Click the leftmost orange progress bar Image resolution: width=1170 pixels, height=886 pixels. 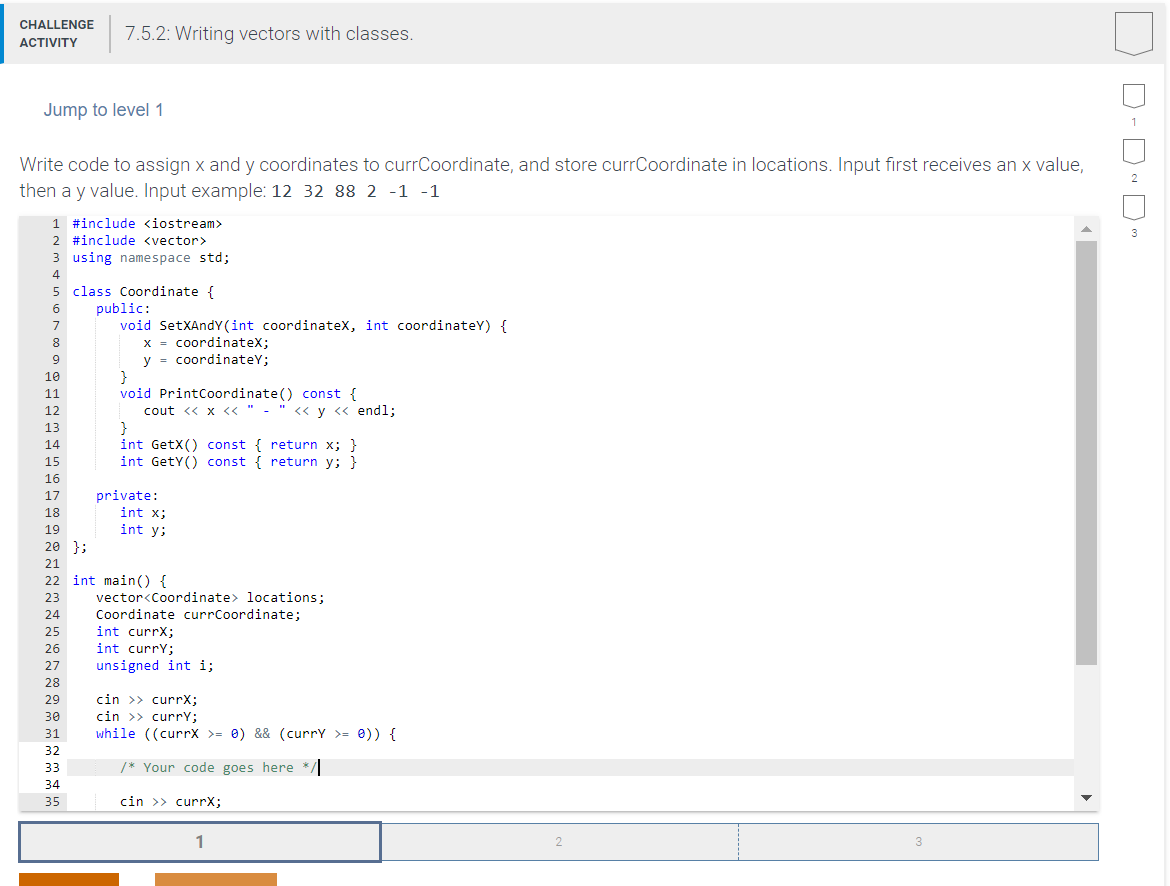[x=68, y=881]
